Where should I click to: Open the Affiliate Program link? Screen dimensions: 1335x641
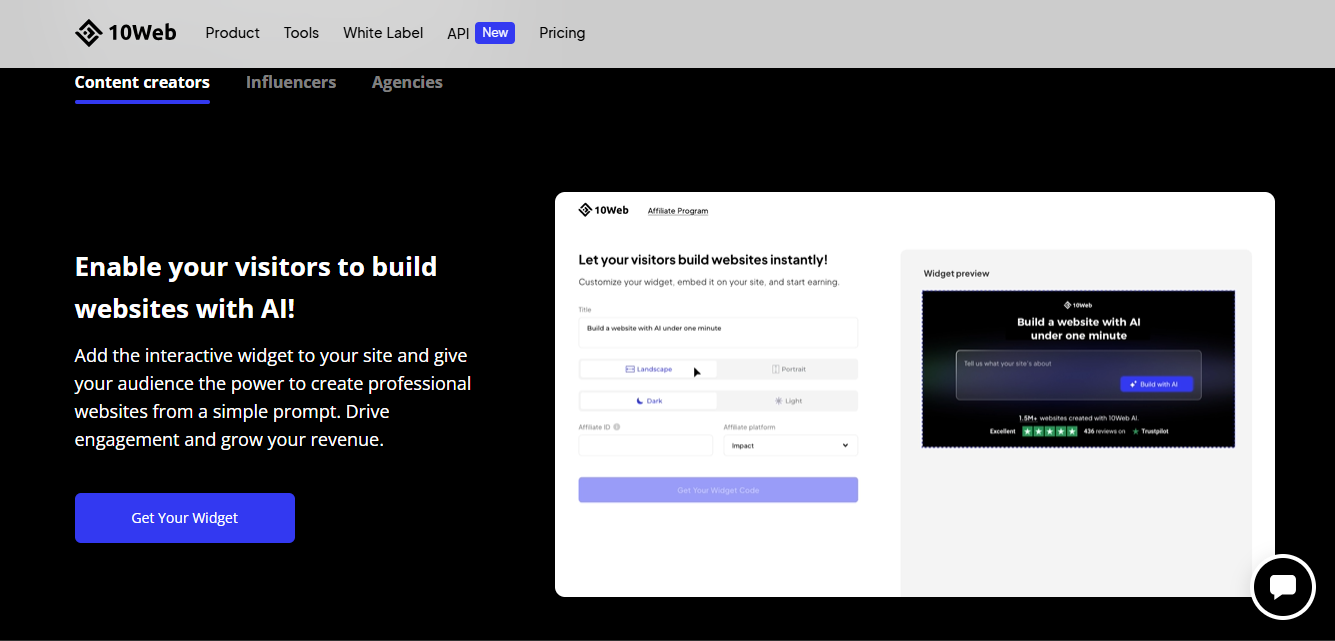677,210
